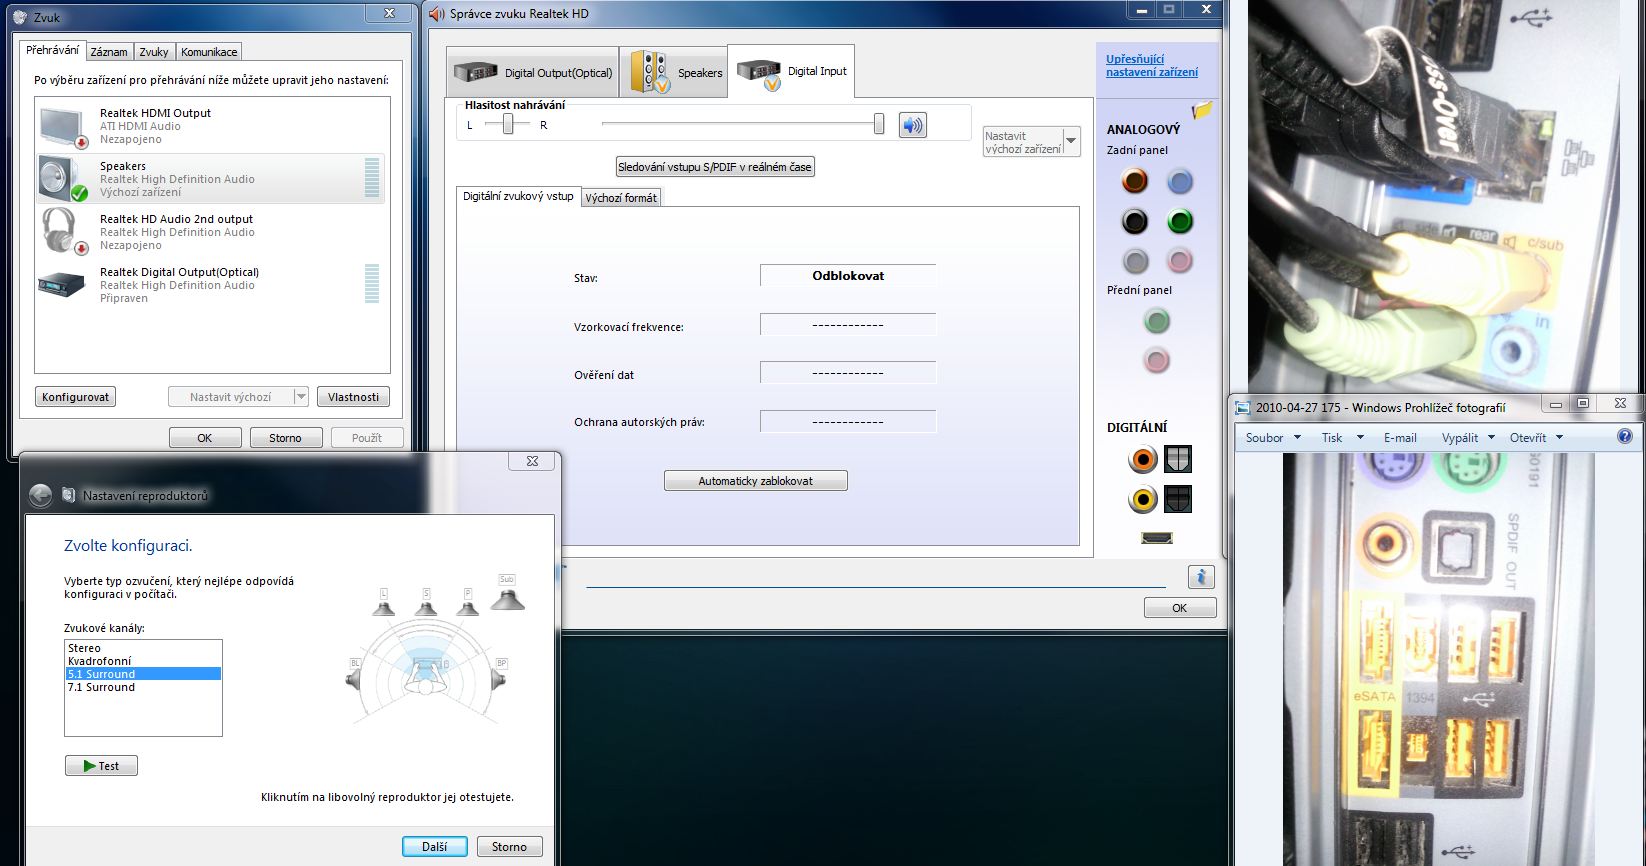Select the Realtek Digital Output(Optical) device

(x=211, y=284)
